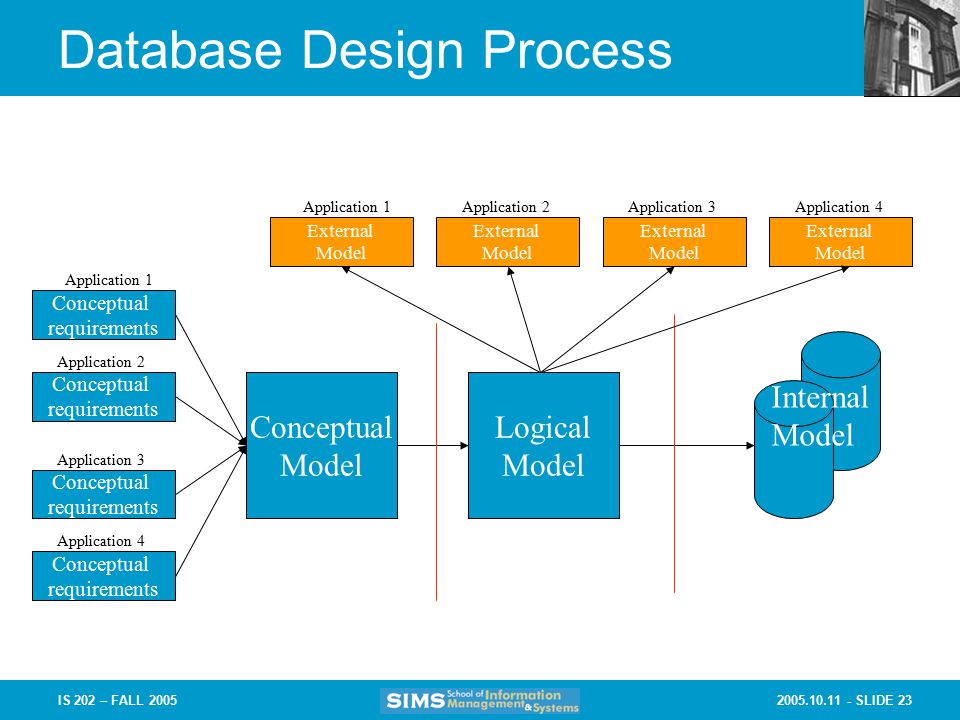Select Application 4 label above the Conceptual requirements box
Image resolution: width=960 pixels, height=720 pixels.
101,541
